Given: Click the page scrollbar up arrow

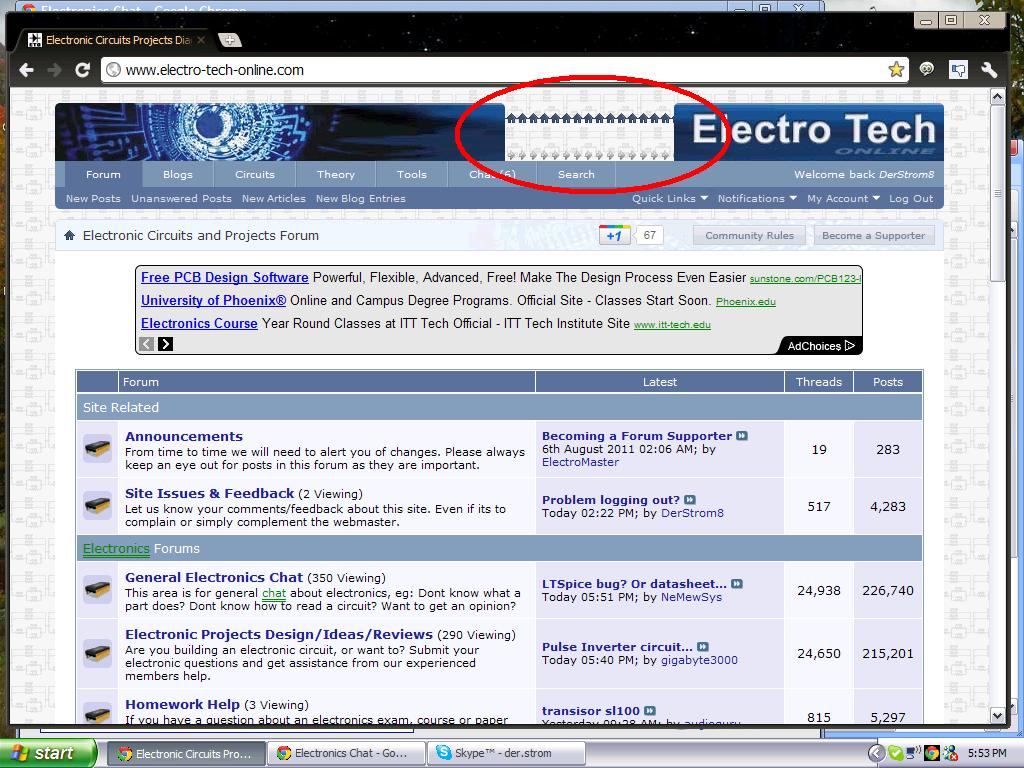Looking at the screenshot, I should coord(997,97).
